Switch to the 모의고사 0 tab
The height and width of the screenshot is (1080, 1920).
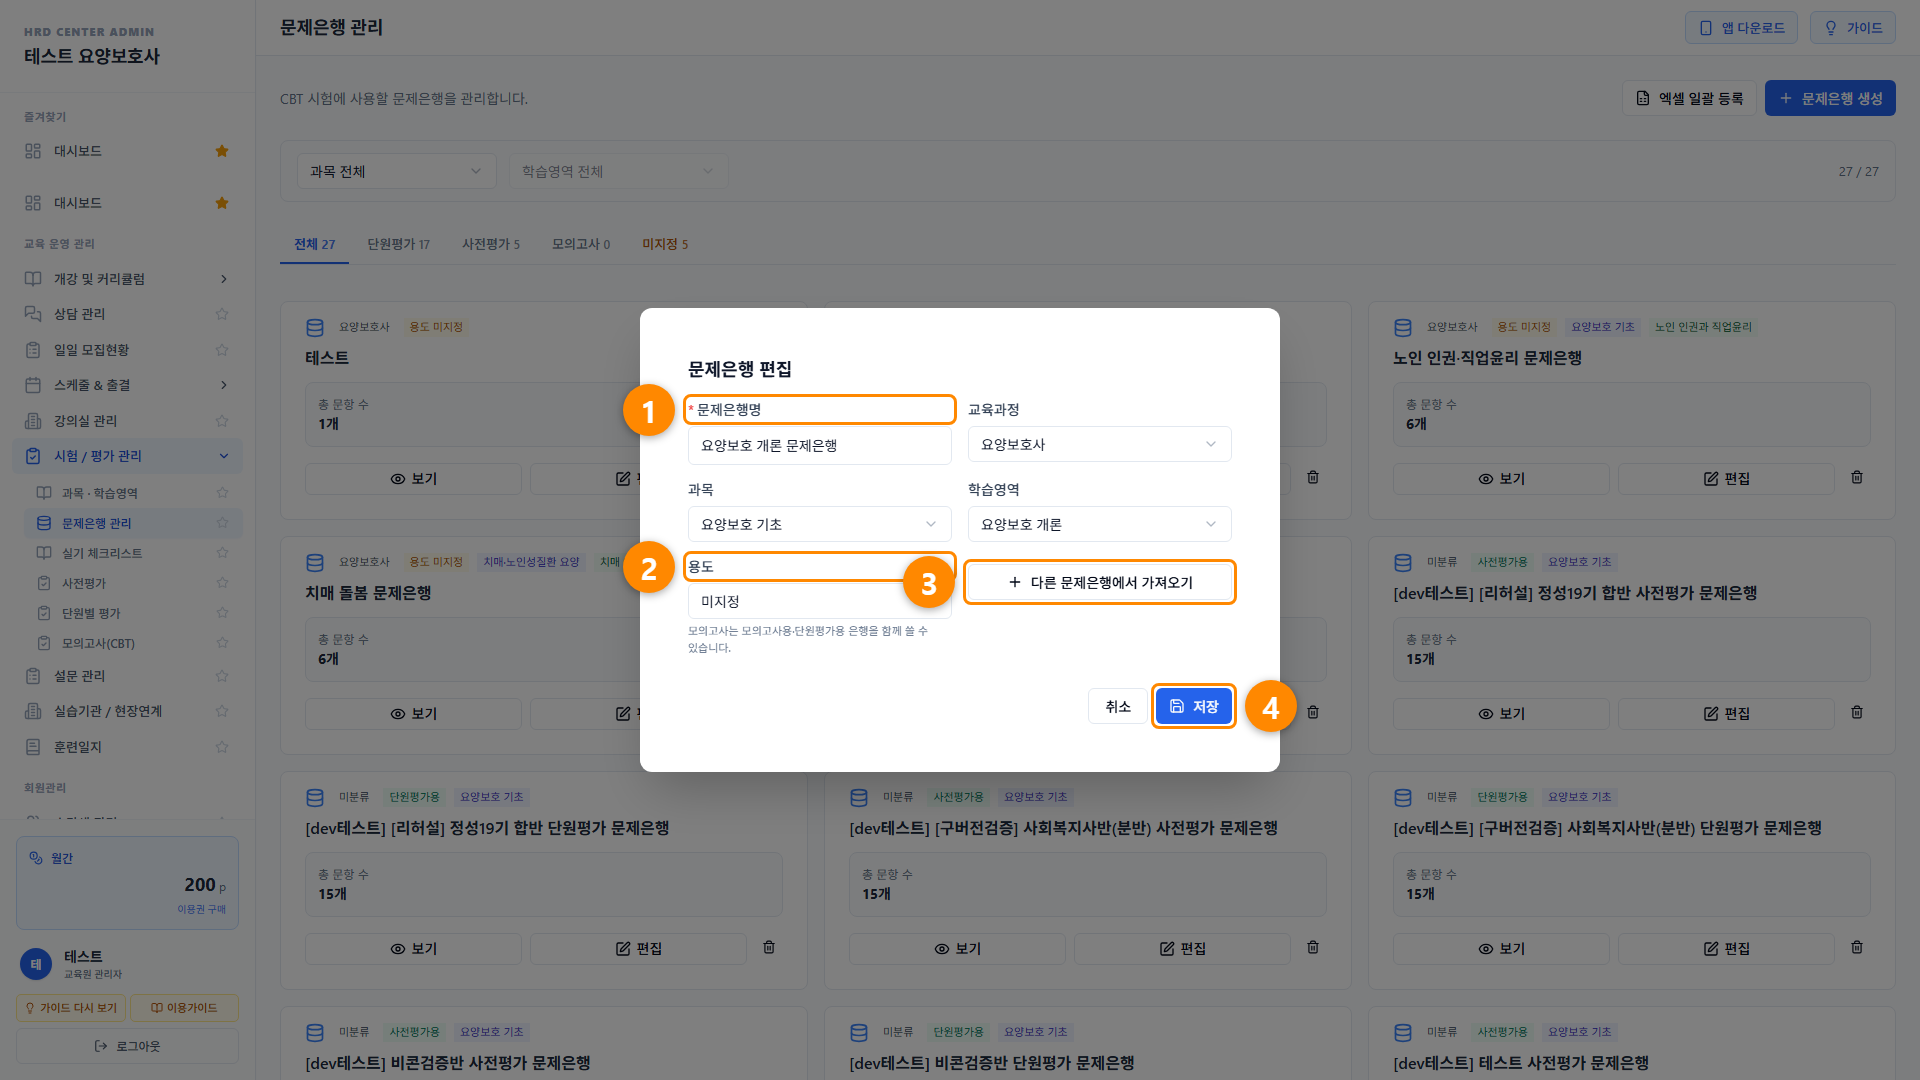click(581, 244)
